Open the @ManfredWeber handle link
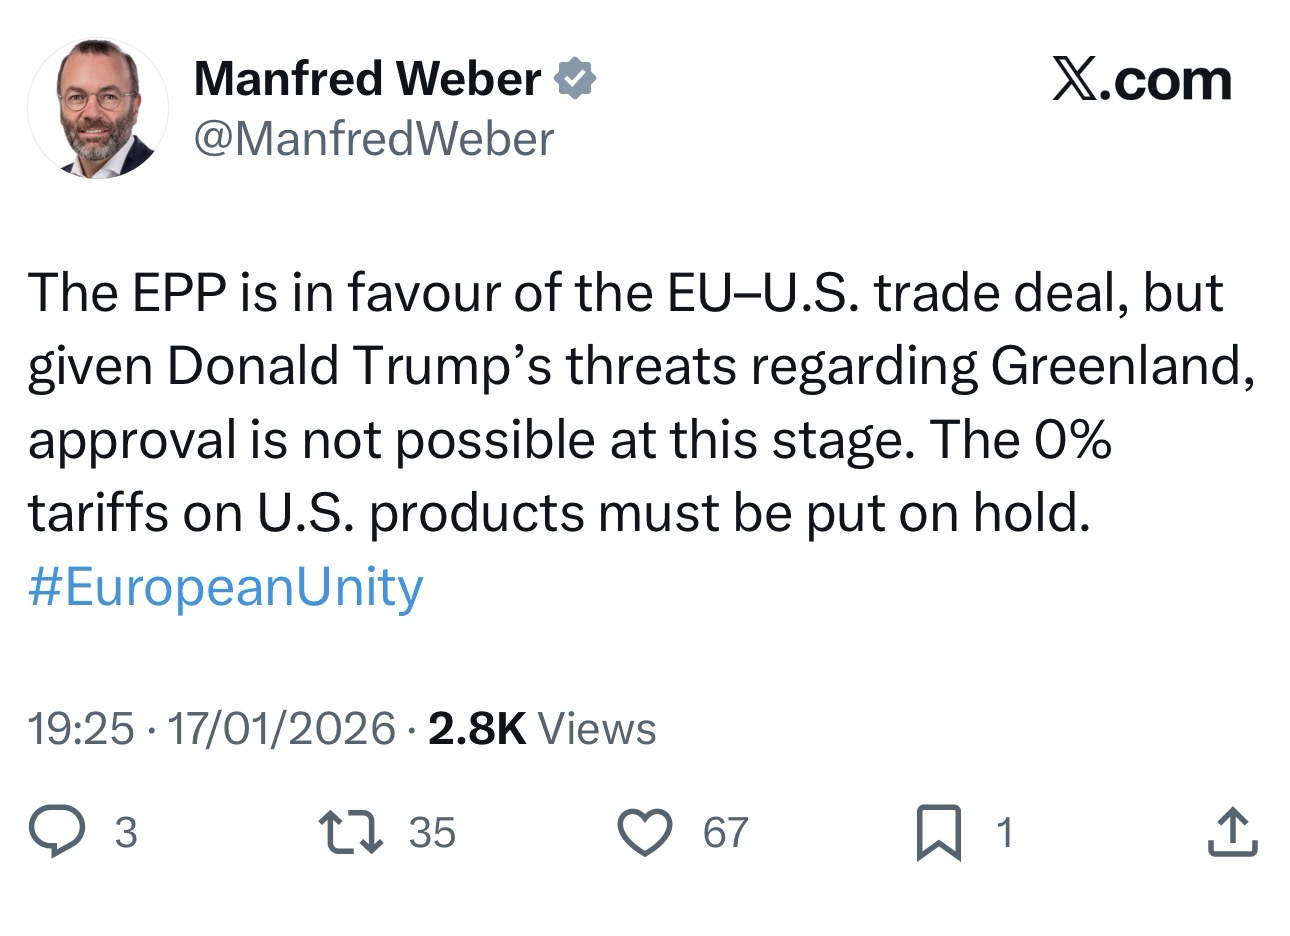 [373, 139]
